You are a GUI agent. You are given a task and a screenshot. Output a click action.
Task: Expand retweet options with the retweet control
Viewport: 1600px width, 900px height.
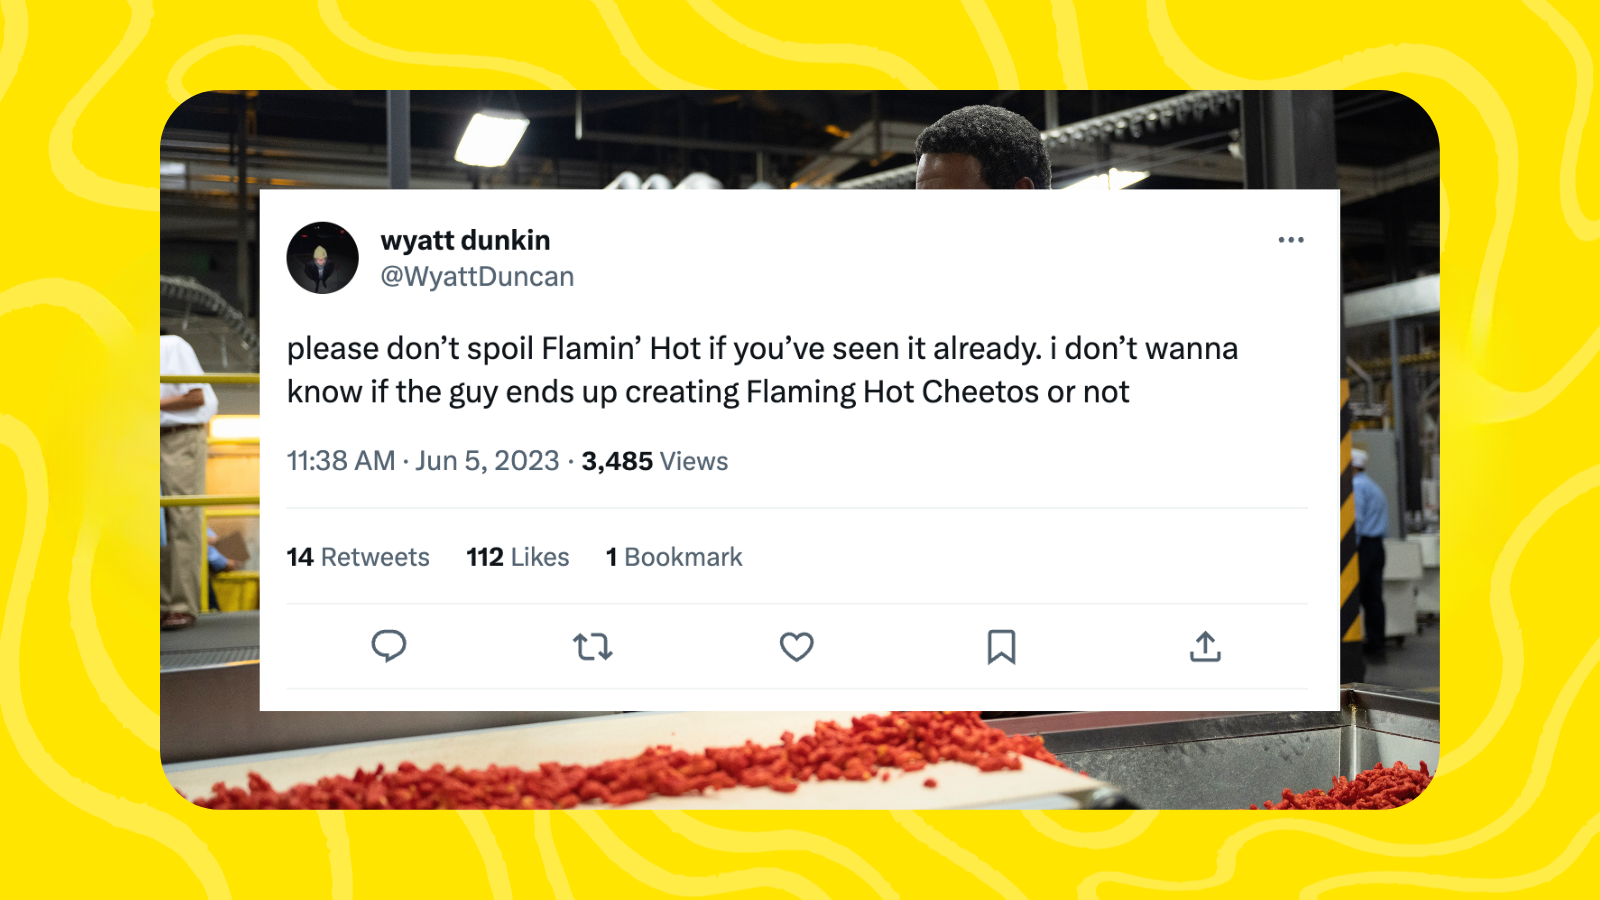pyautogui.click(x=595, y=647)
